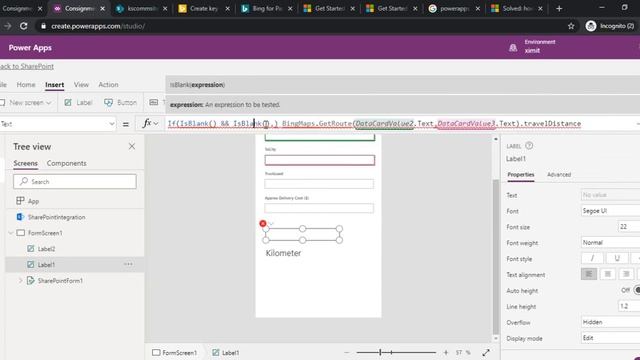Open the View ribbon tab

(81, 84)
